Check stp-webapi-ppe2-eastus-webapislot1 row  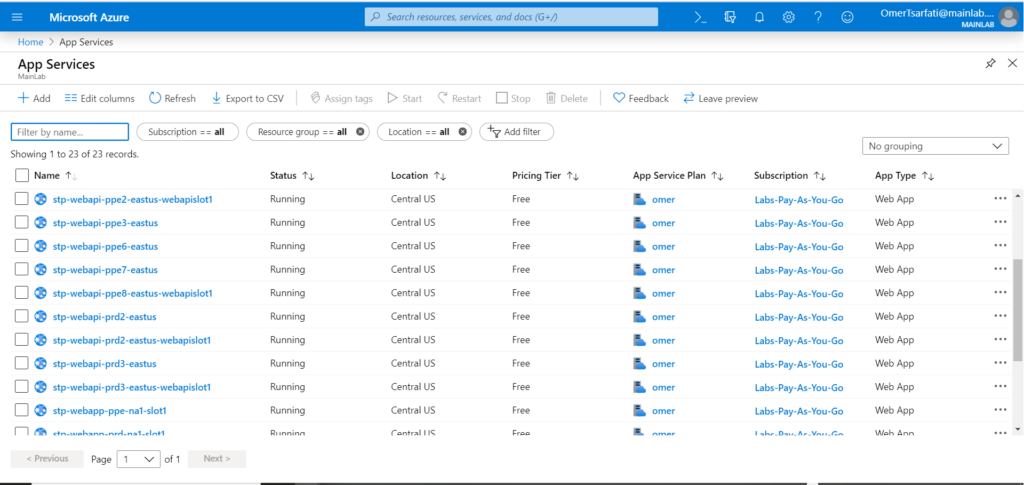22,199
